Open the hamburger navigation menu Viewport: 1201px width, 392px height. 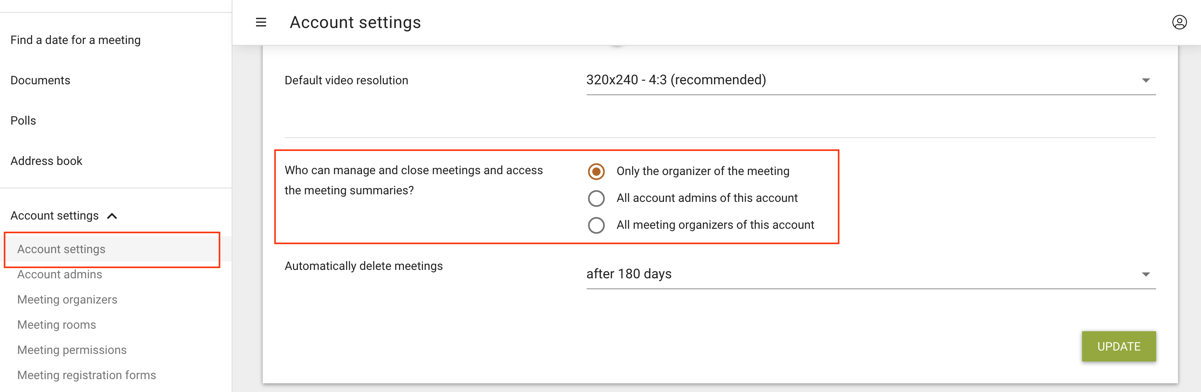tap(261, 22)
